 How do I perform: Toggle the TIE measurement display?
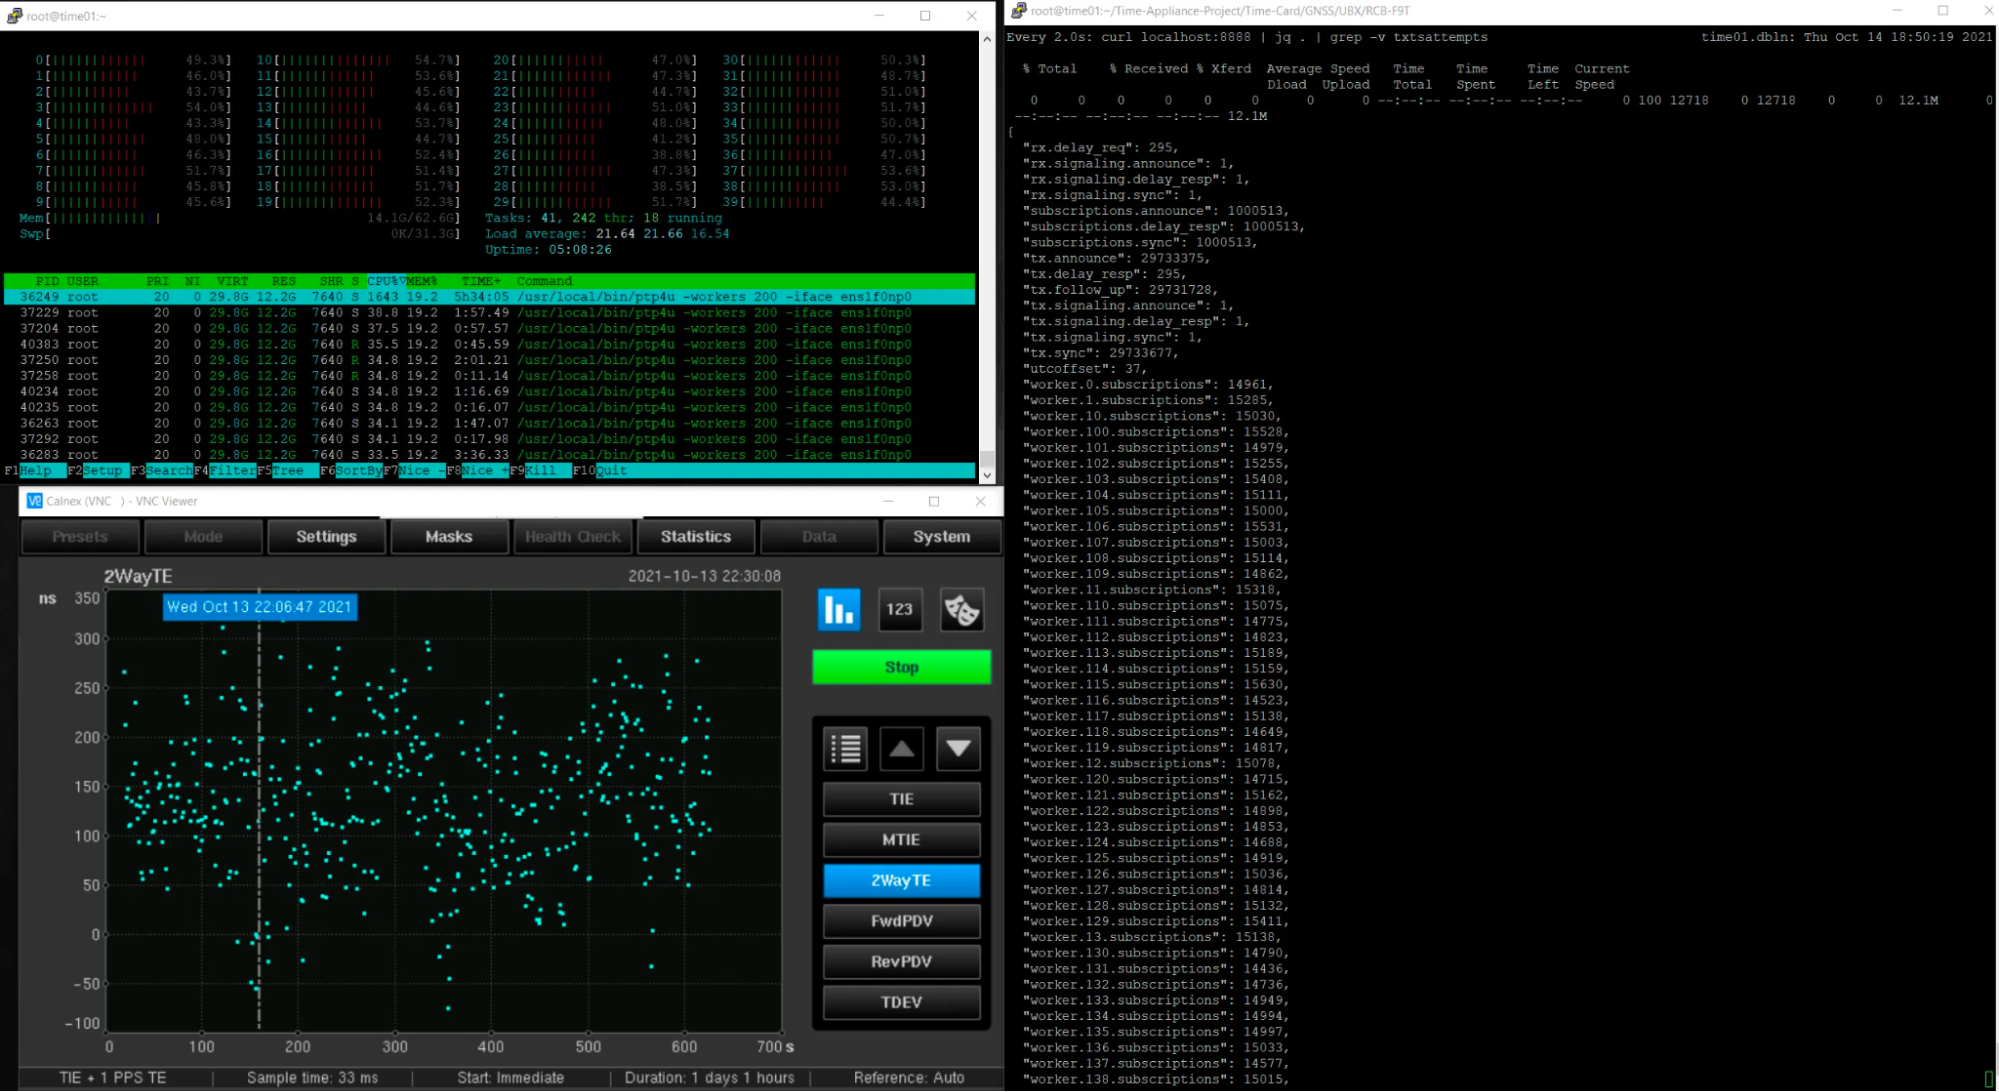pos(901,799)
